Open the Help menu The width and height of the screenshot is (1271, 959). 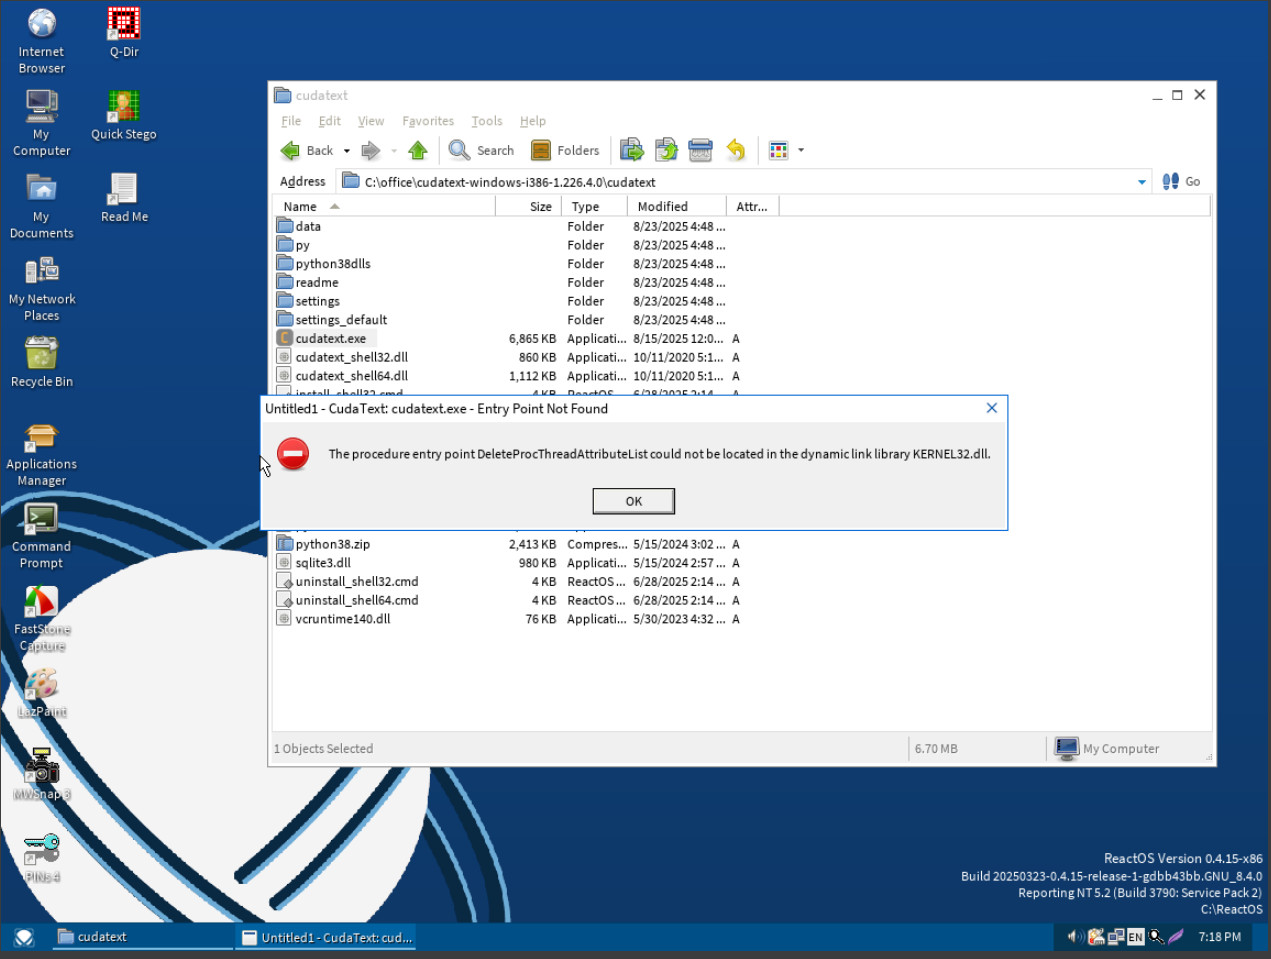533,121
